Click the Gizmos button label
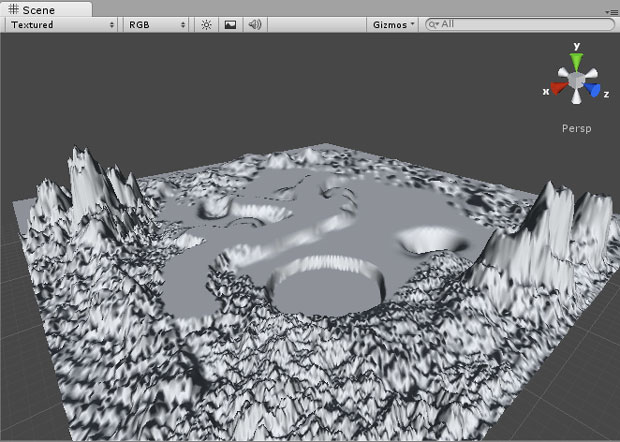This screenshot has width=620, height=442. coord(387,24)
